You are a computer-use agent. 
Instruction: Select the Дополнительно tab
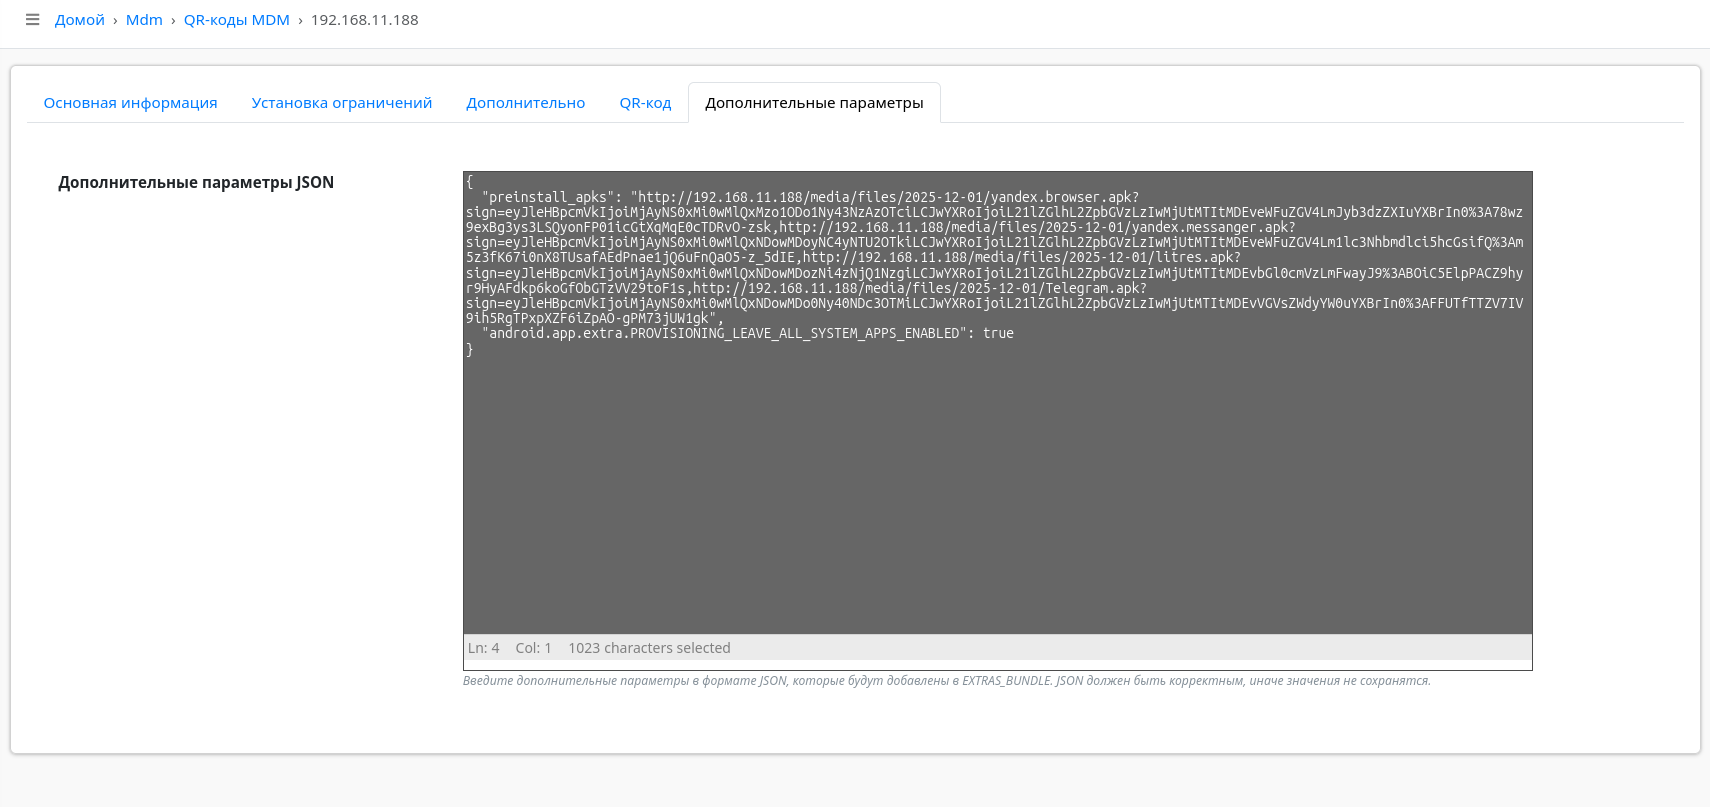[525, 103]
